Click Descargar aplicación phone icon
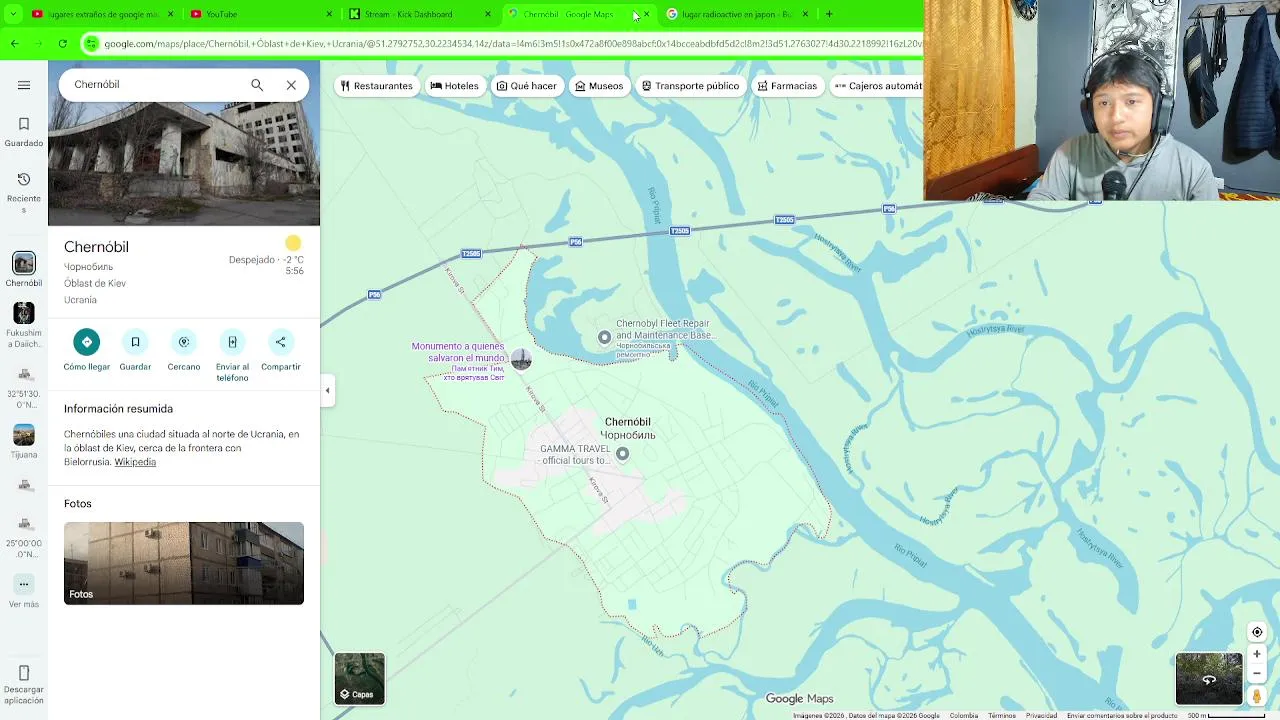The height and width of the screenshot is (720, 1280). [x=24, y=684]
